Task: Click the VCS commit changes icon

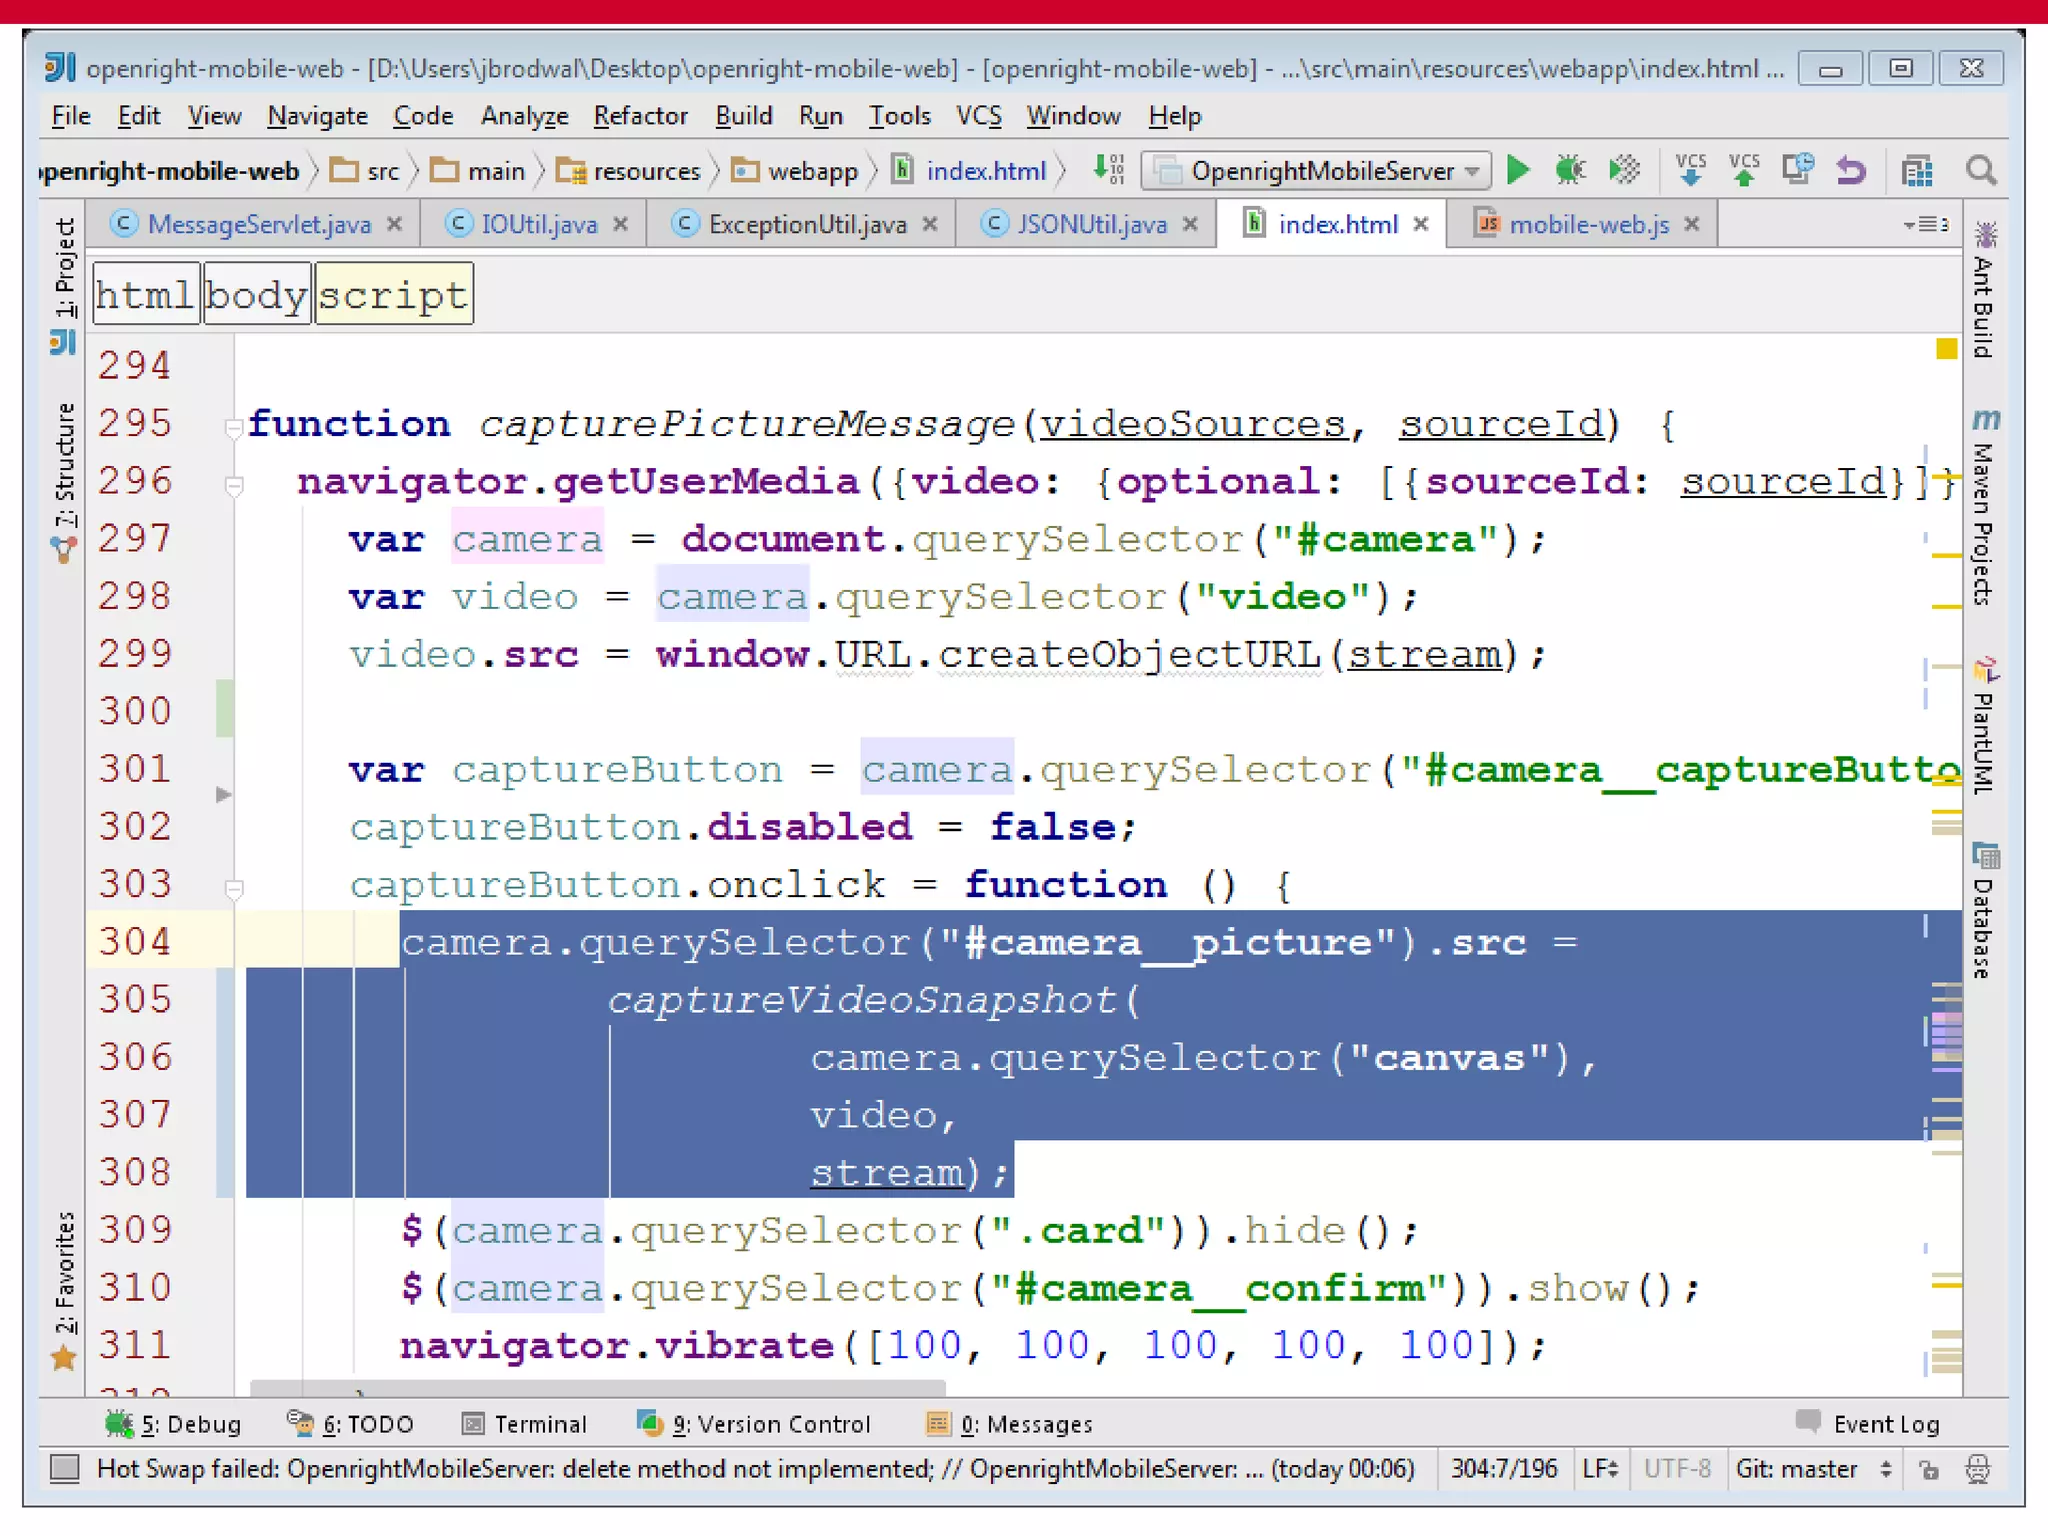Action: (1744, 171)
